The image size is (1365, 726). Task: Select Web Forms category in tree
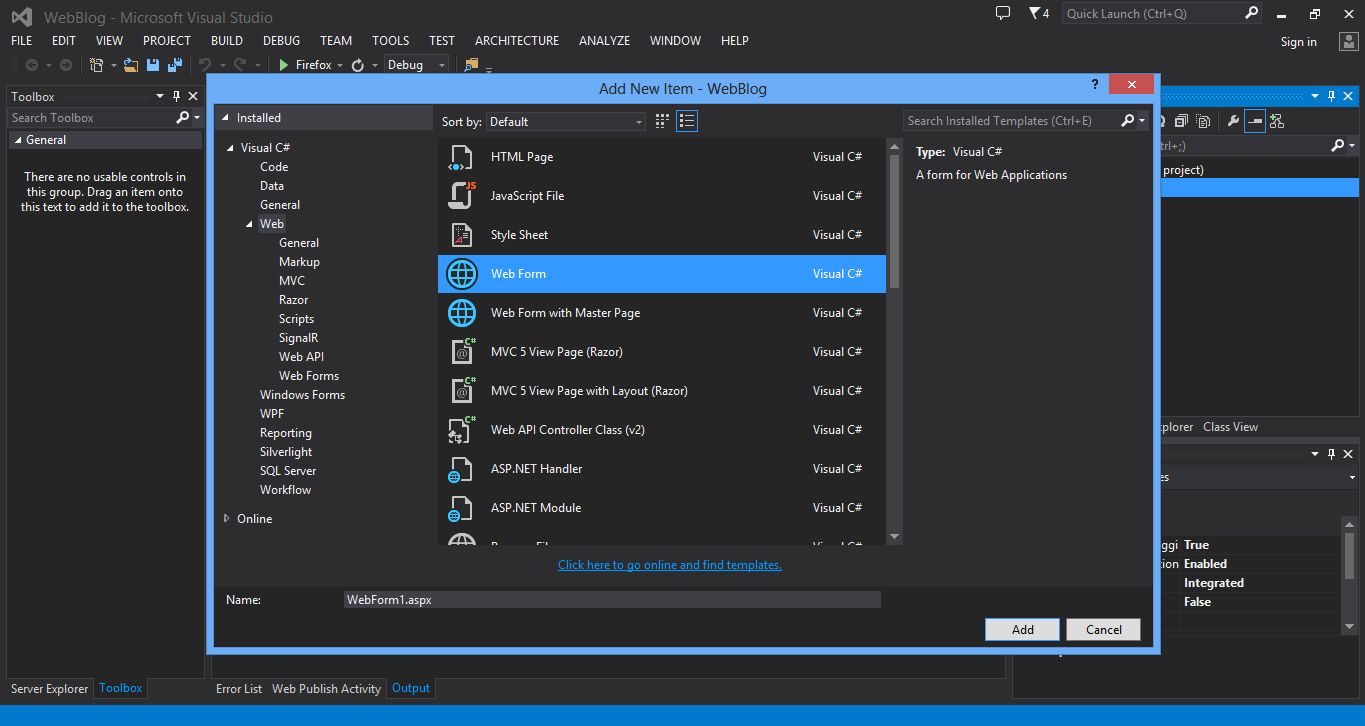pos(309,376)
